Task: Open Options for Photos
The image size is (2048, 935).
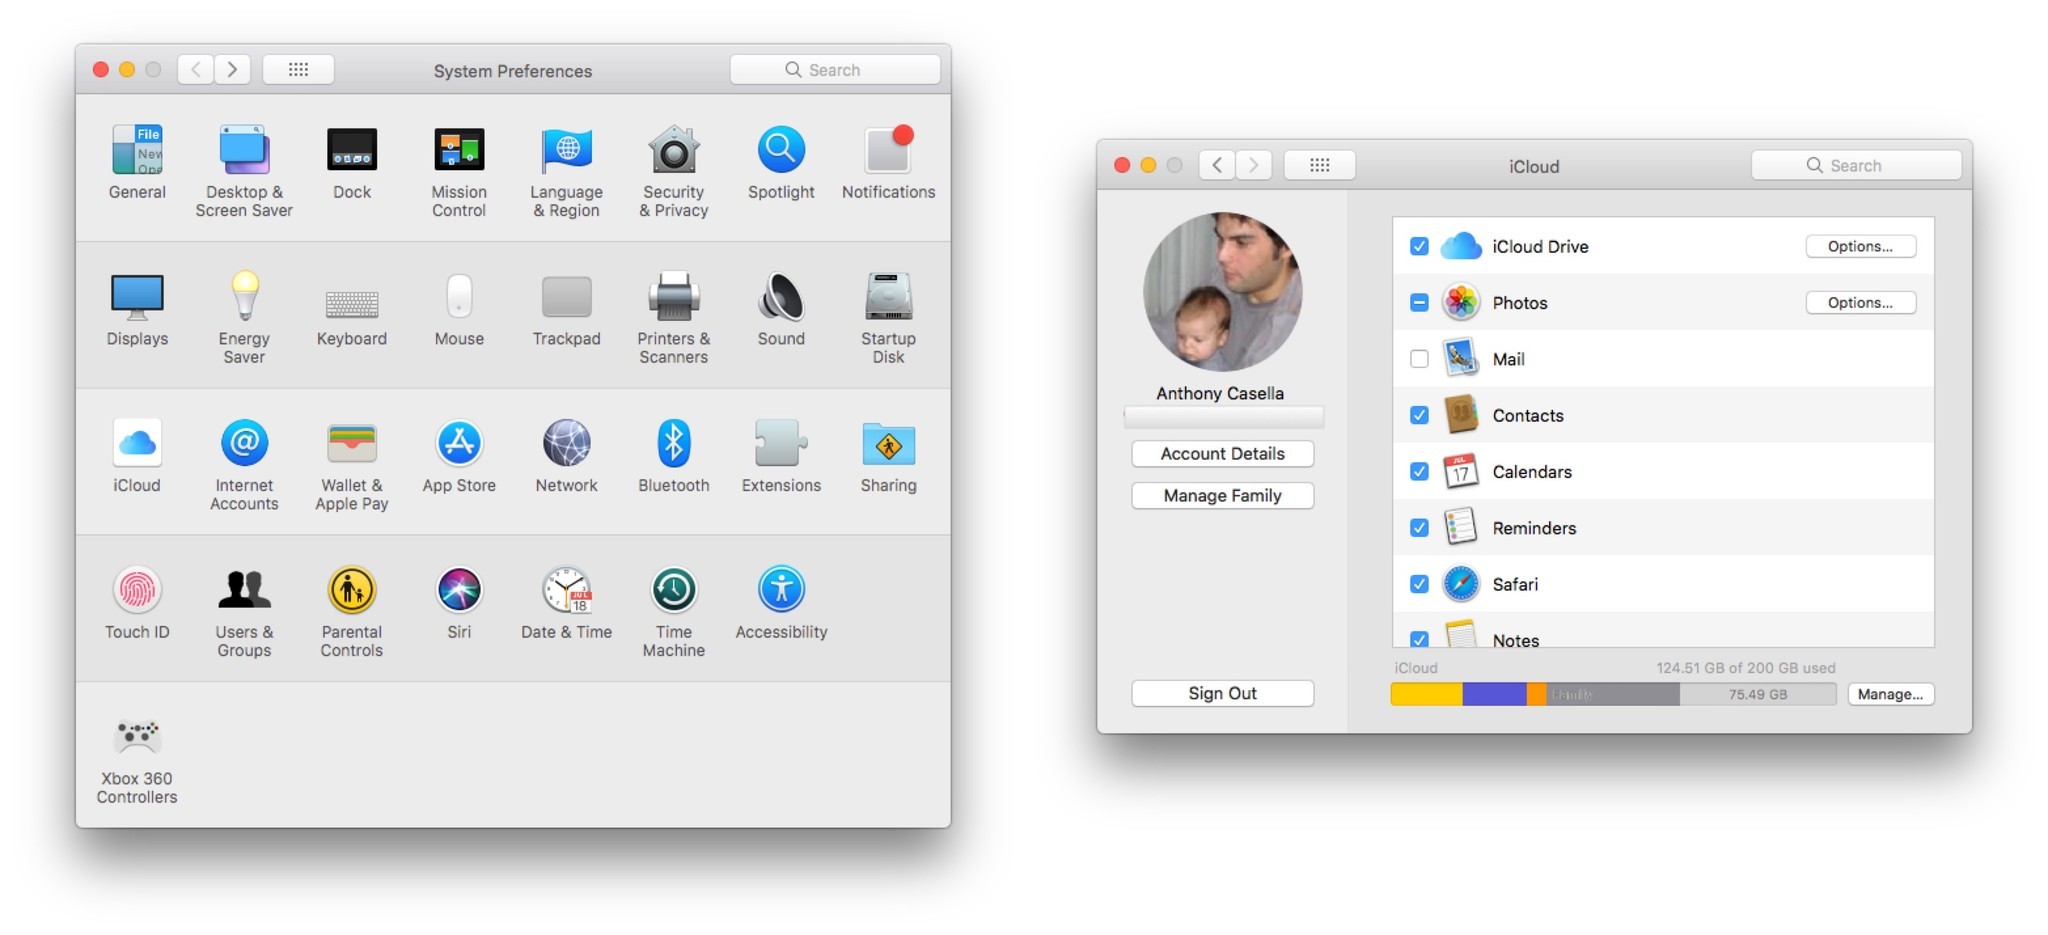Action: pos(1860,302)
